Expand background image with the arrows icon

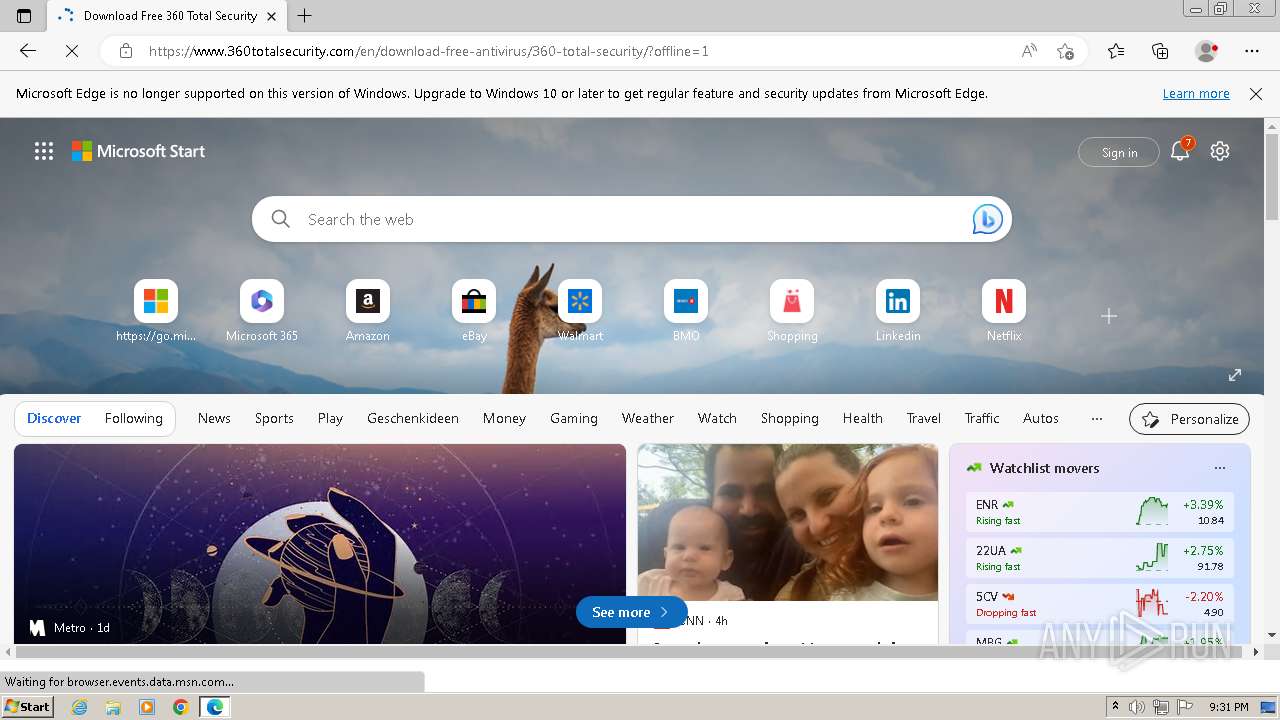click(x=1235, y=375)
